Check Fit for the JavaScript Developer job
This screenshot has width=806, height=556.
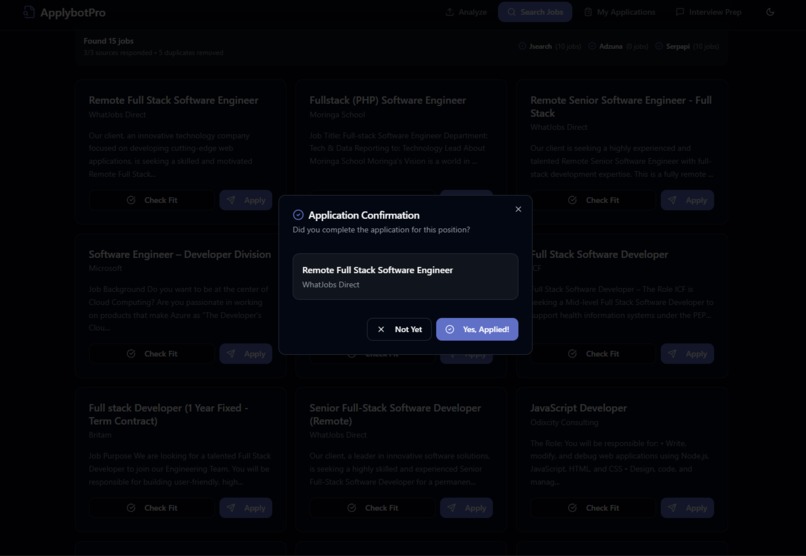[x=593, y=508]
